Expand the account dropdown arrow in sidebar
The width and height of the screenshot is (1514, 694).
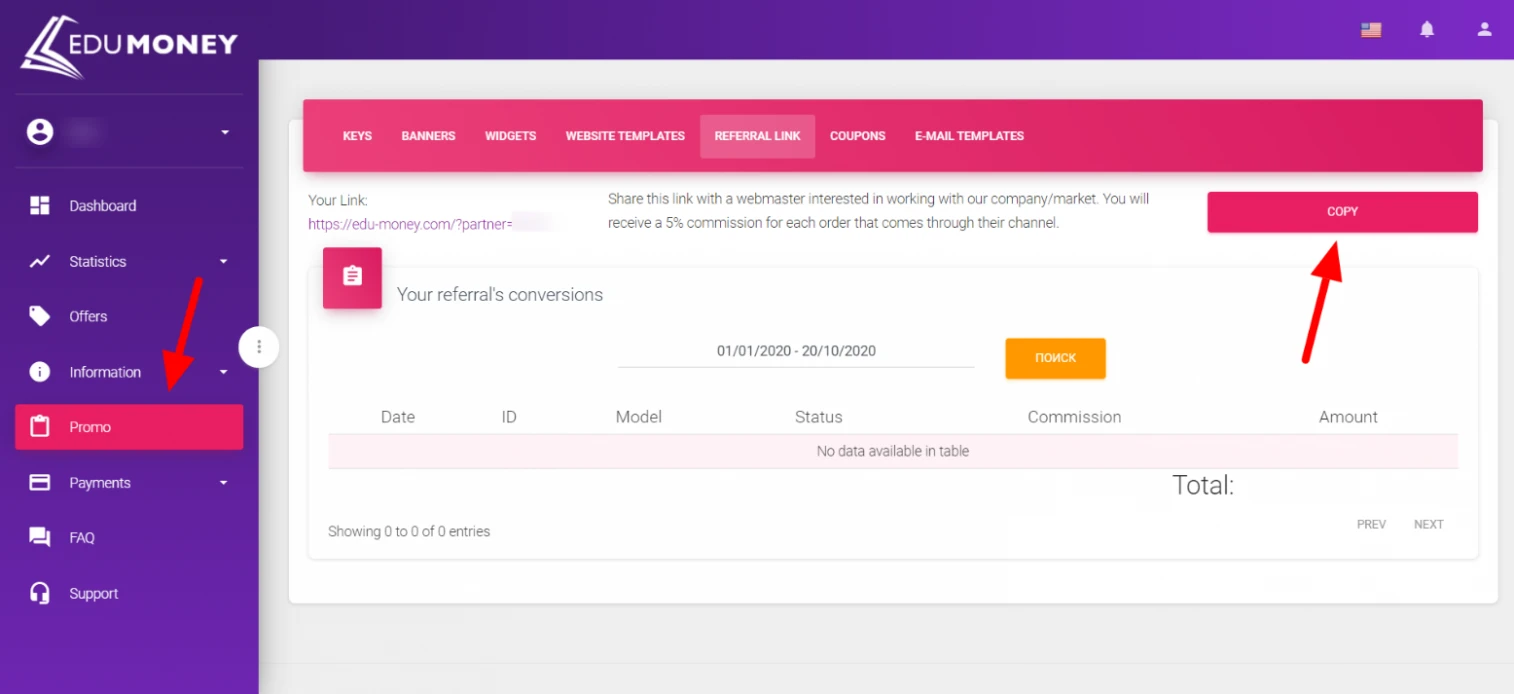tap(225, 132)
